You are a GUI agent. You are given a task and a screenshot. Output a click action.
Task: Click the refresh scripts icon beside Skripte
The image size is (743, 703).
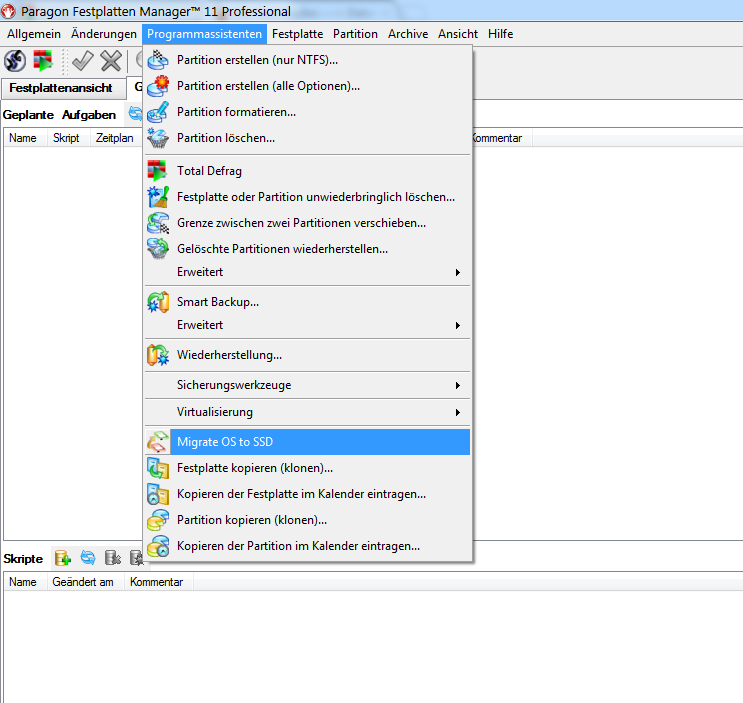[88, 558]
